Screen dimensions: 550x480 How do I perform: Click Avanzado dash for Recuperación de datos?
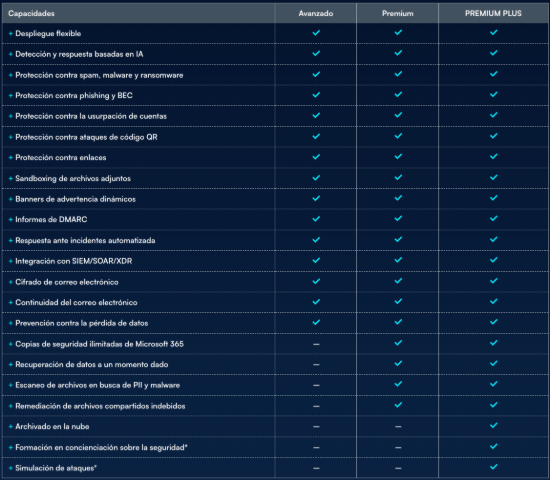316,365
